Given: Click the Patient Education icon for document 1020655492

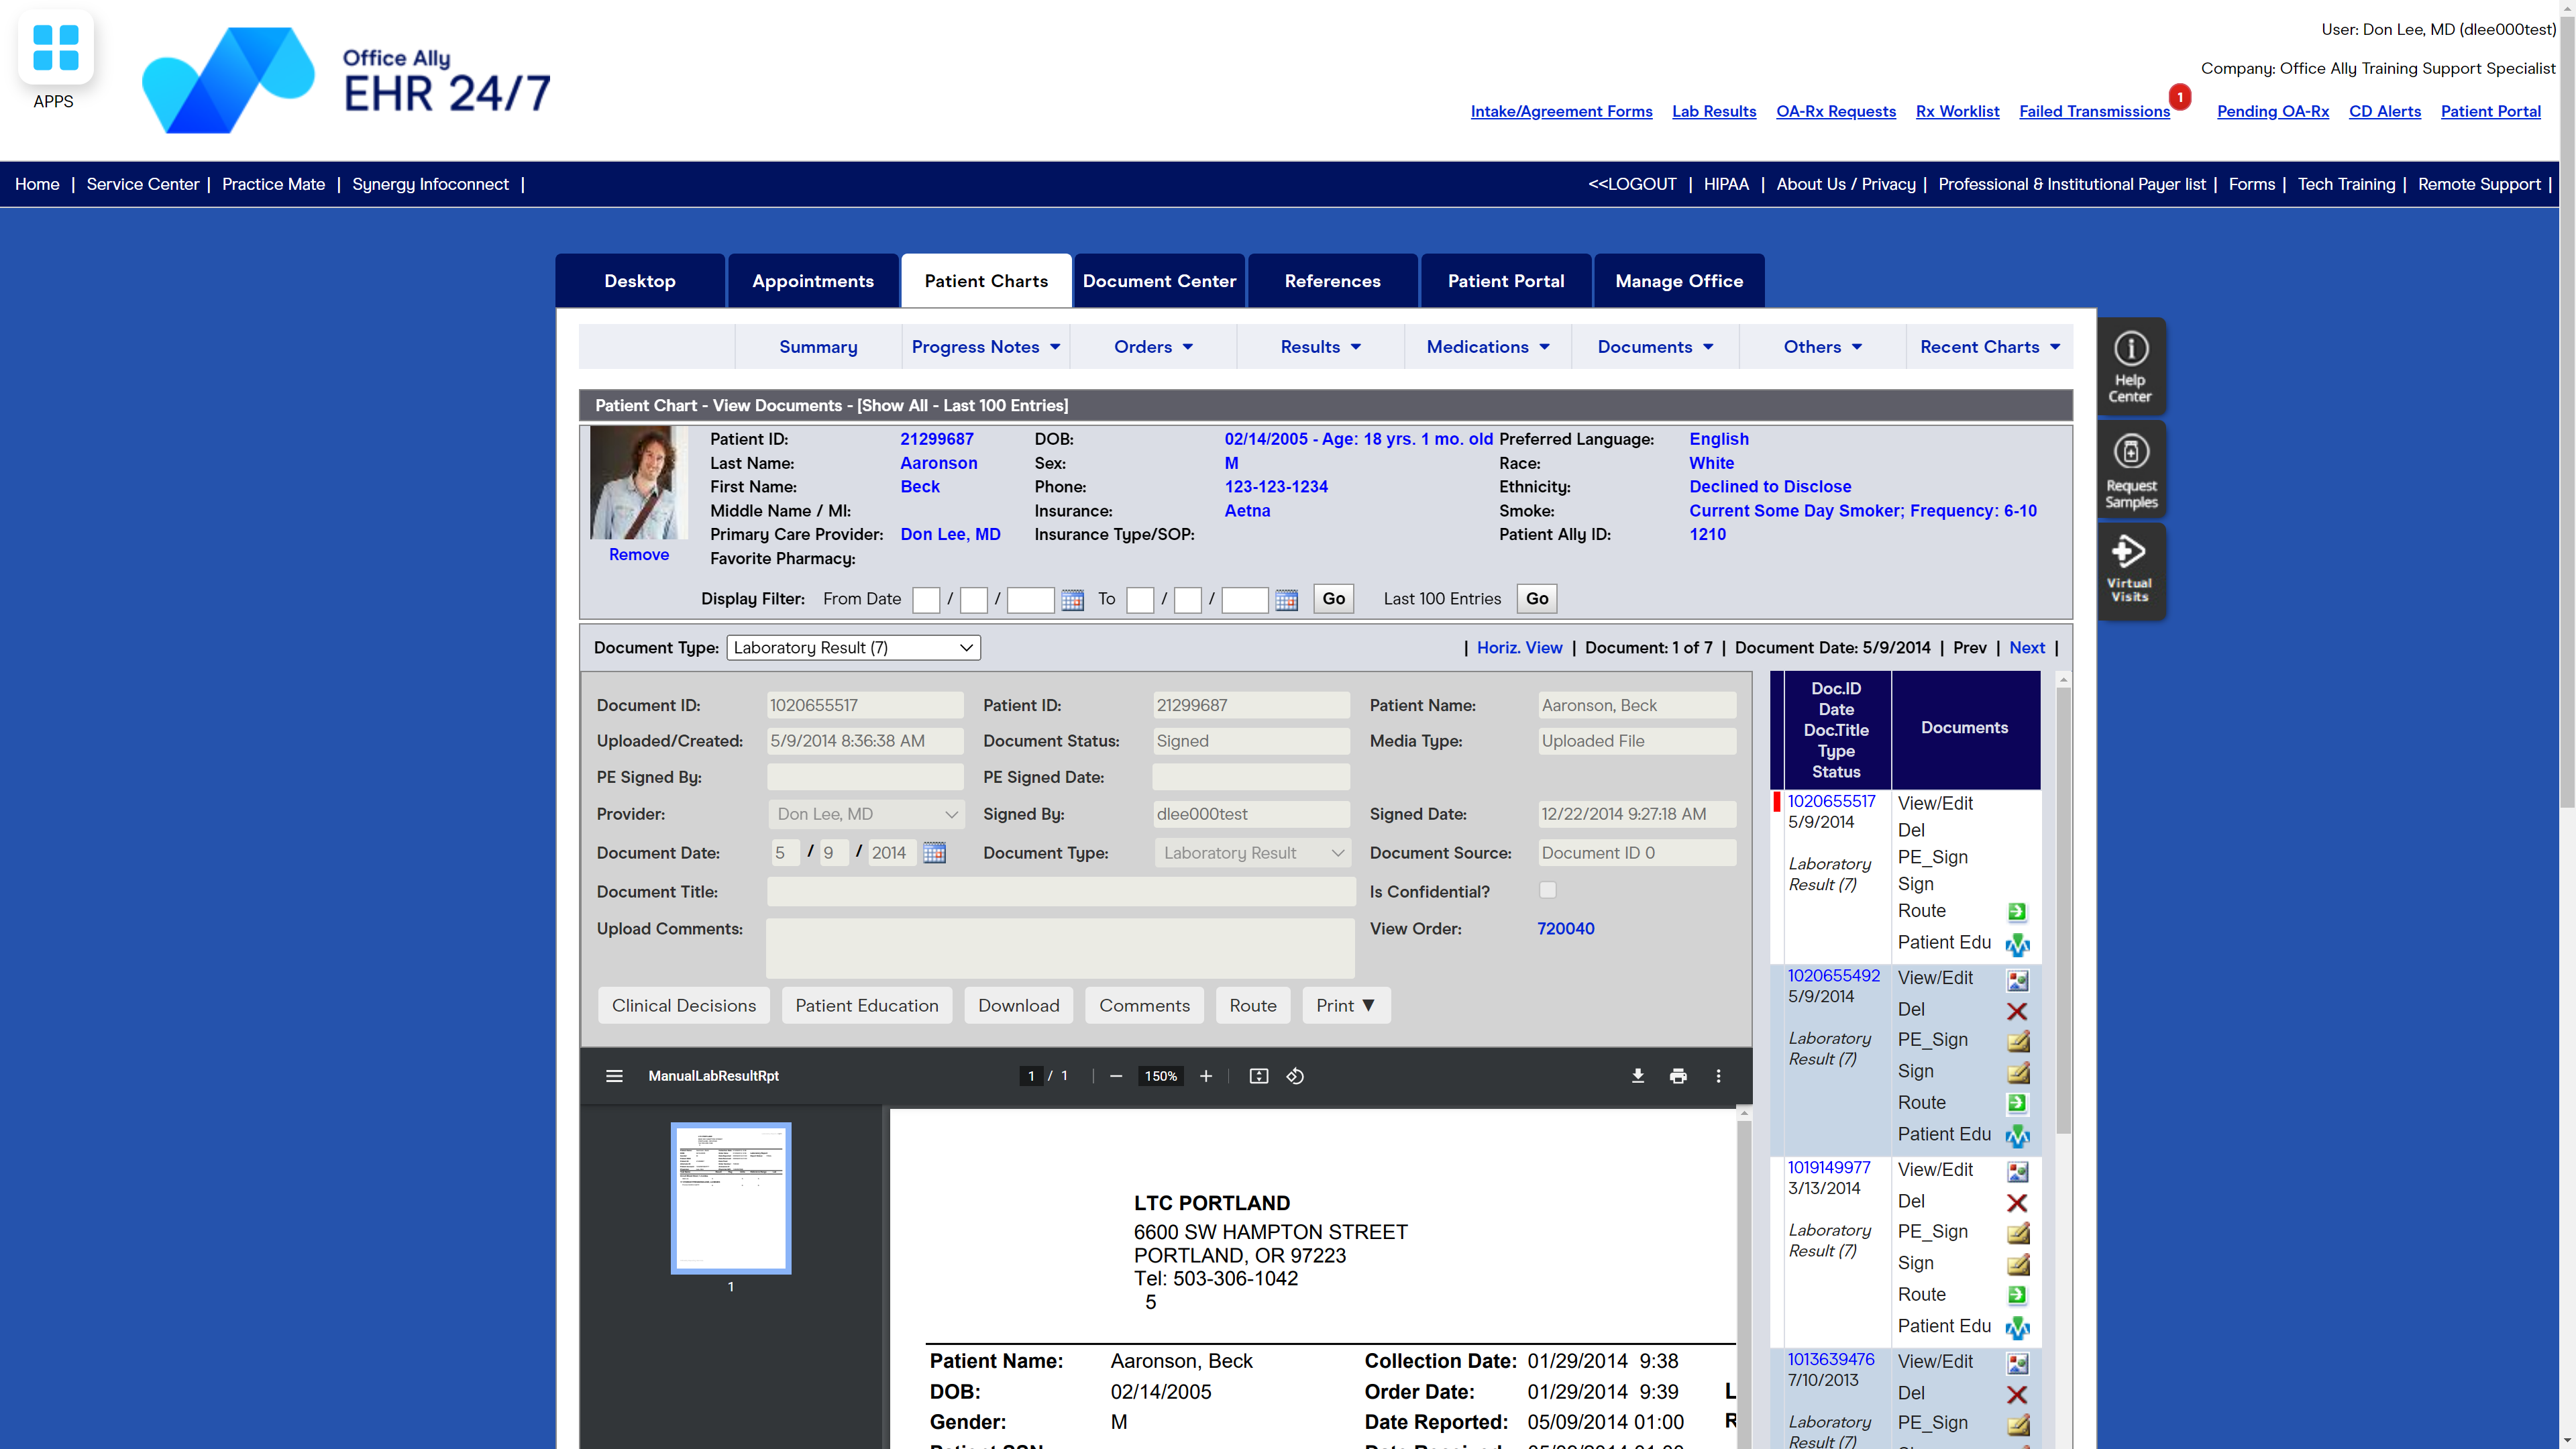Looking at the screenshot, I should (2017, 1134).
